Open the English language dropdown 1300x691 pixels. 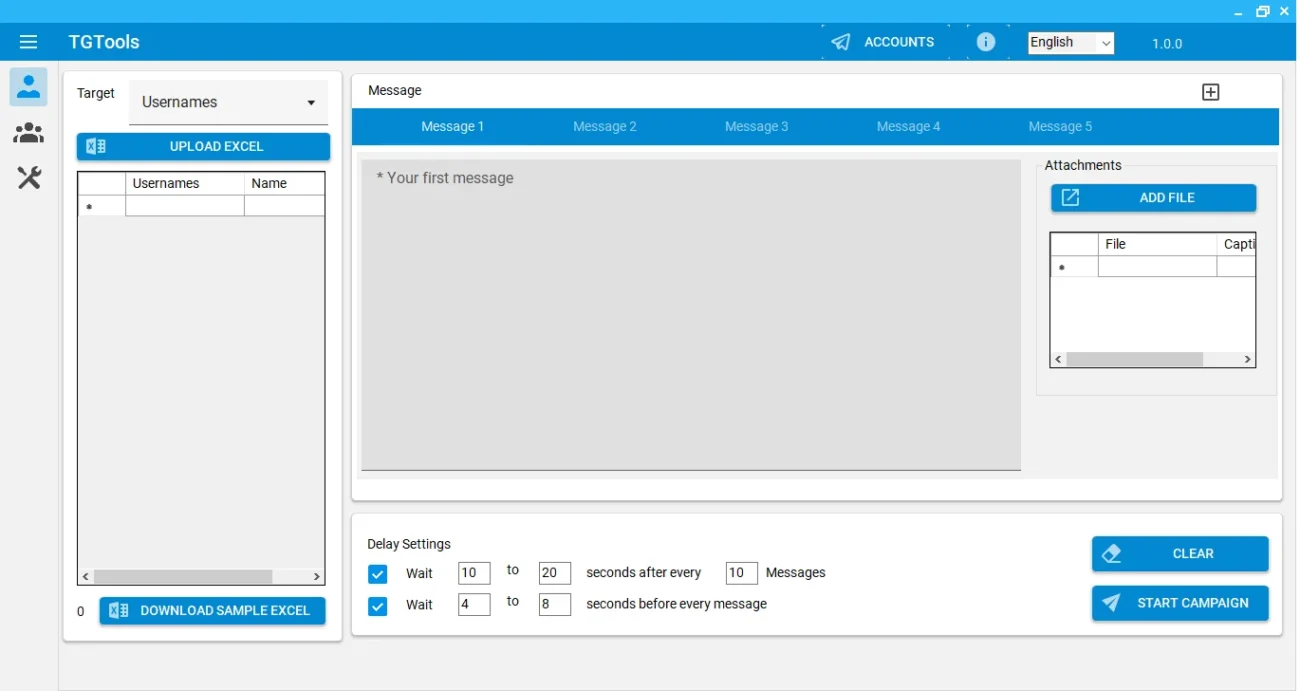[1070, 42]
